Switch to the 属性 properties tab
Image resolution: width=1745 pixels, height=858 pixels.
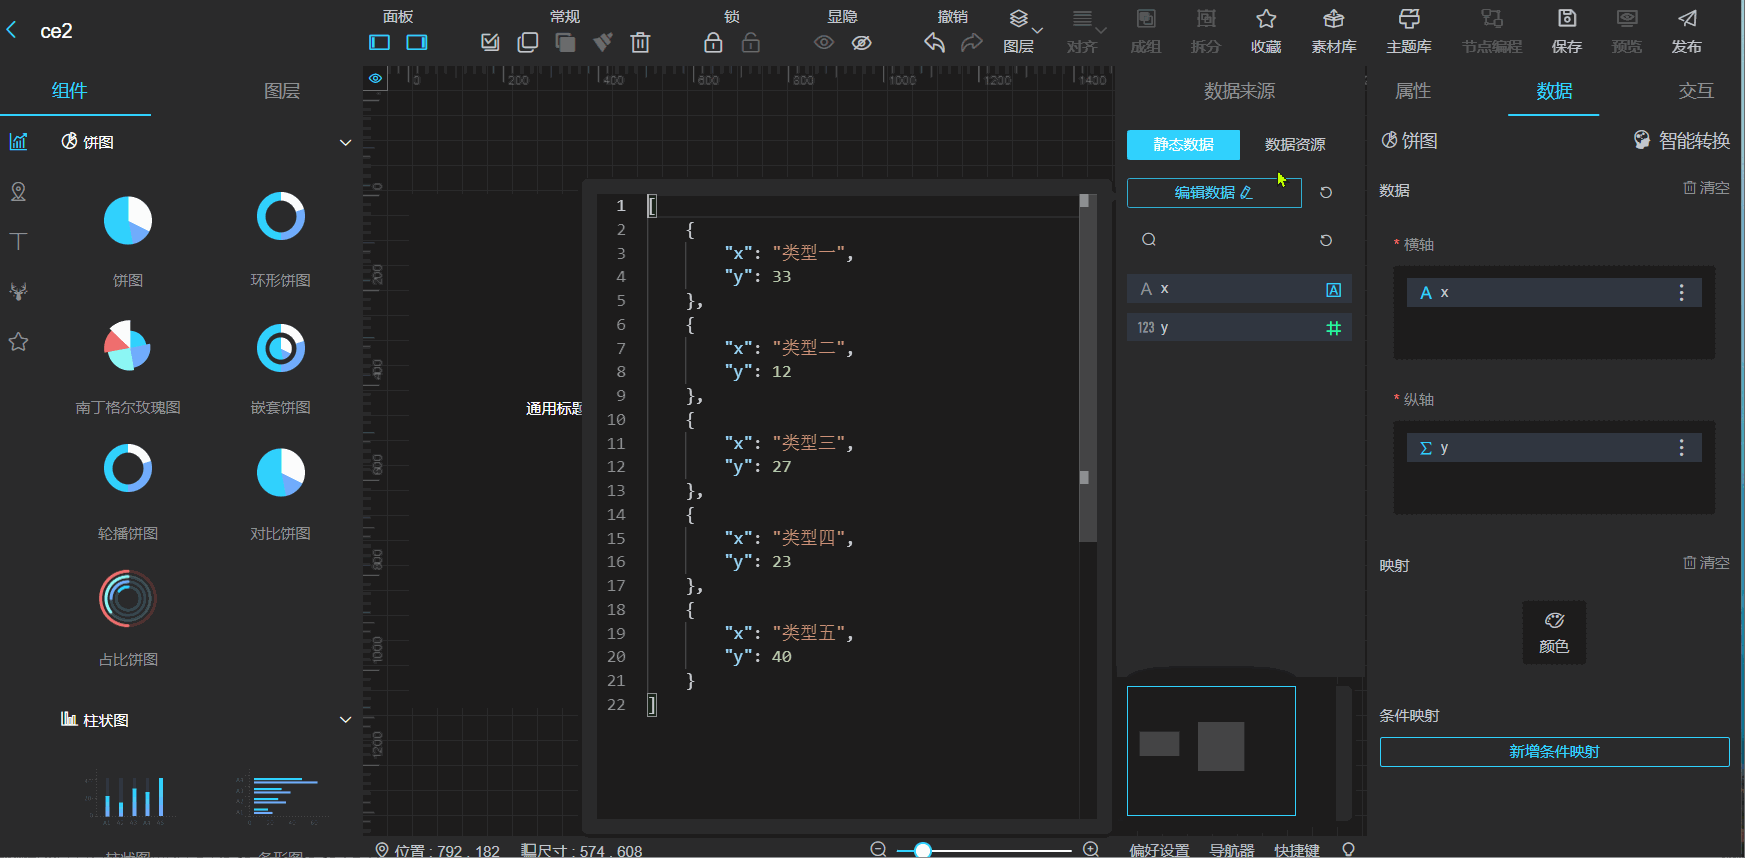pos(1413,90)
